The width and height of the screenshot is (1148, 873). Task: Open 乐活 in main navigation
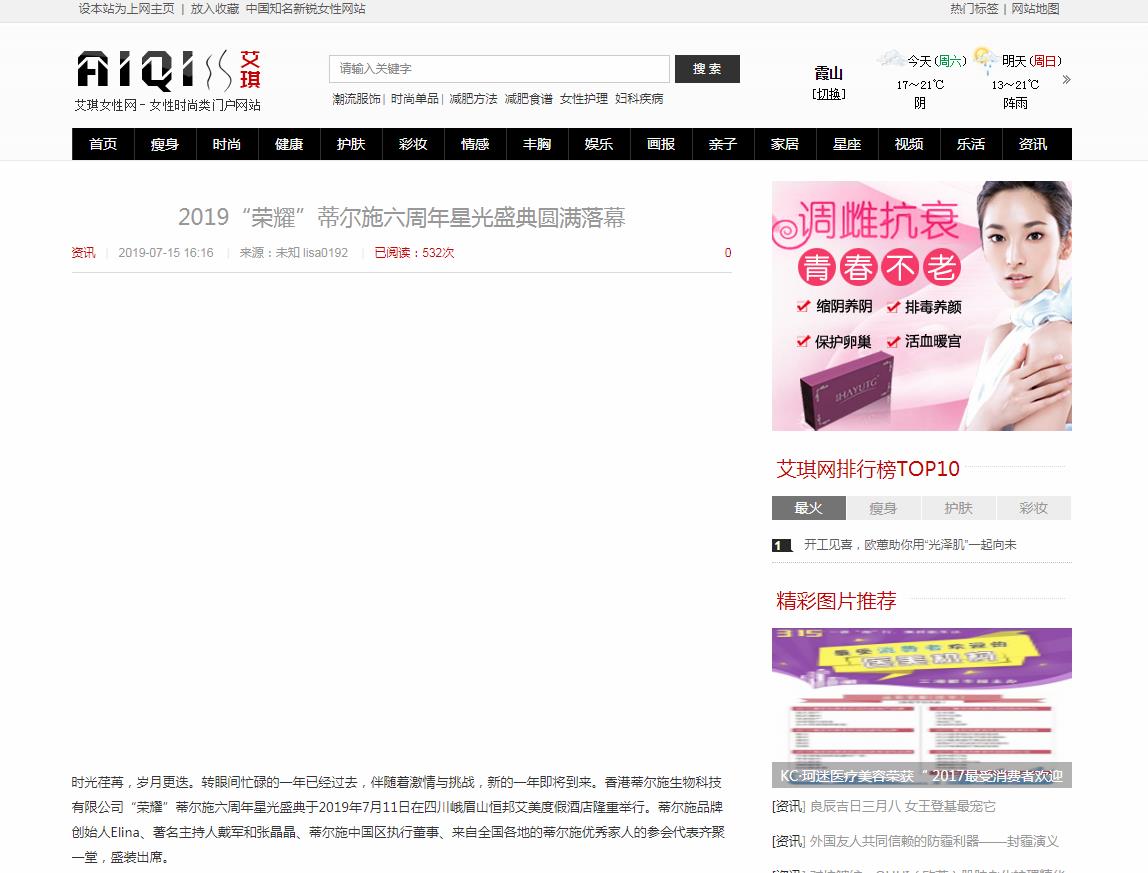[x=971, y=144]
